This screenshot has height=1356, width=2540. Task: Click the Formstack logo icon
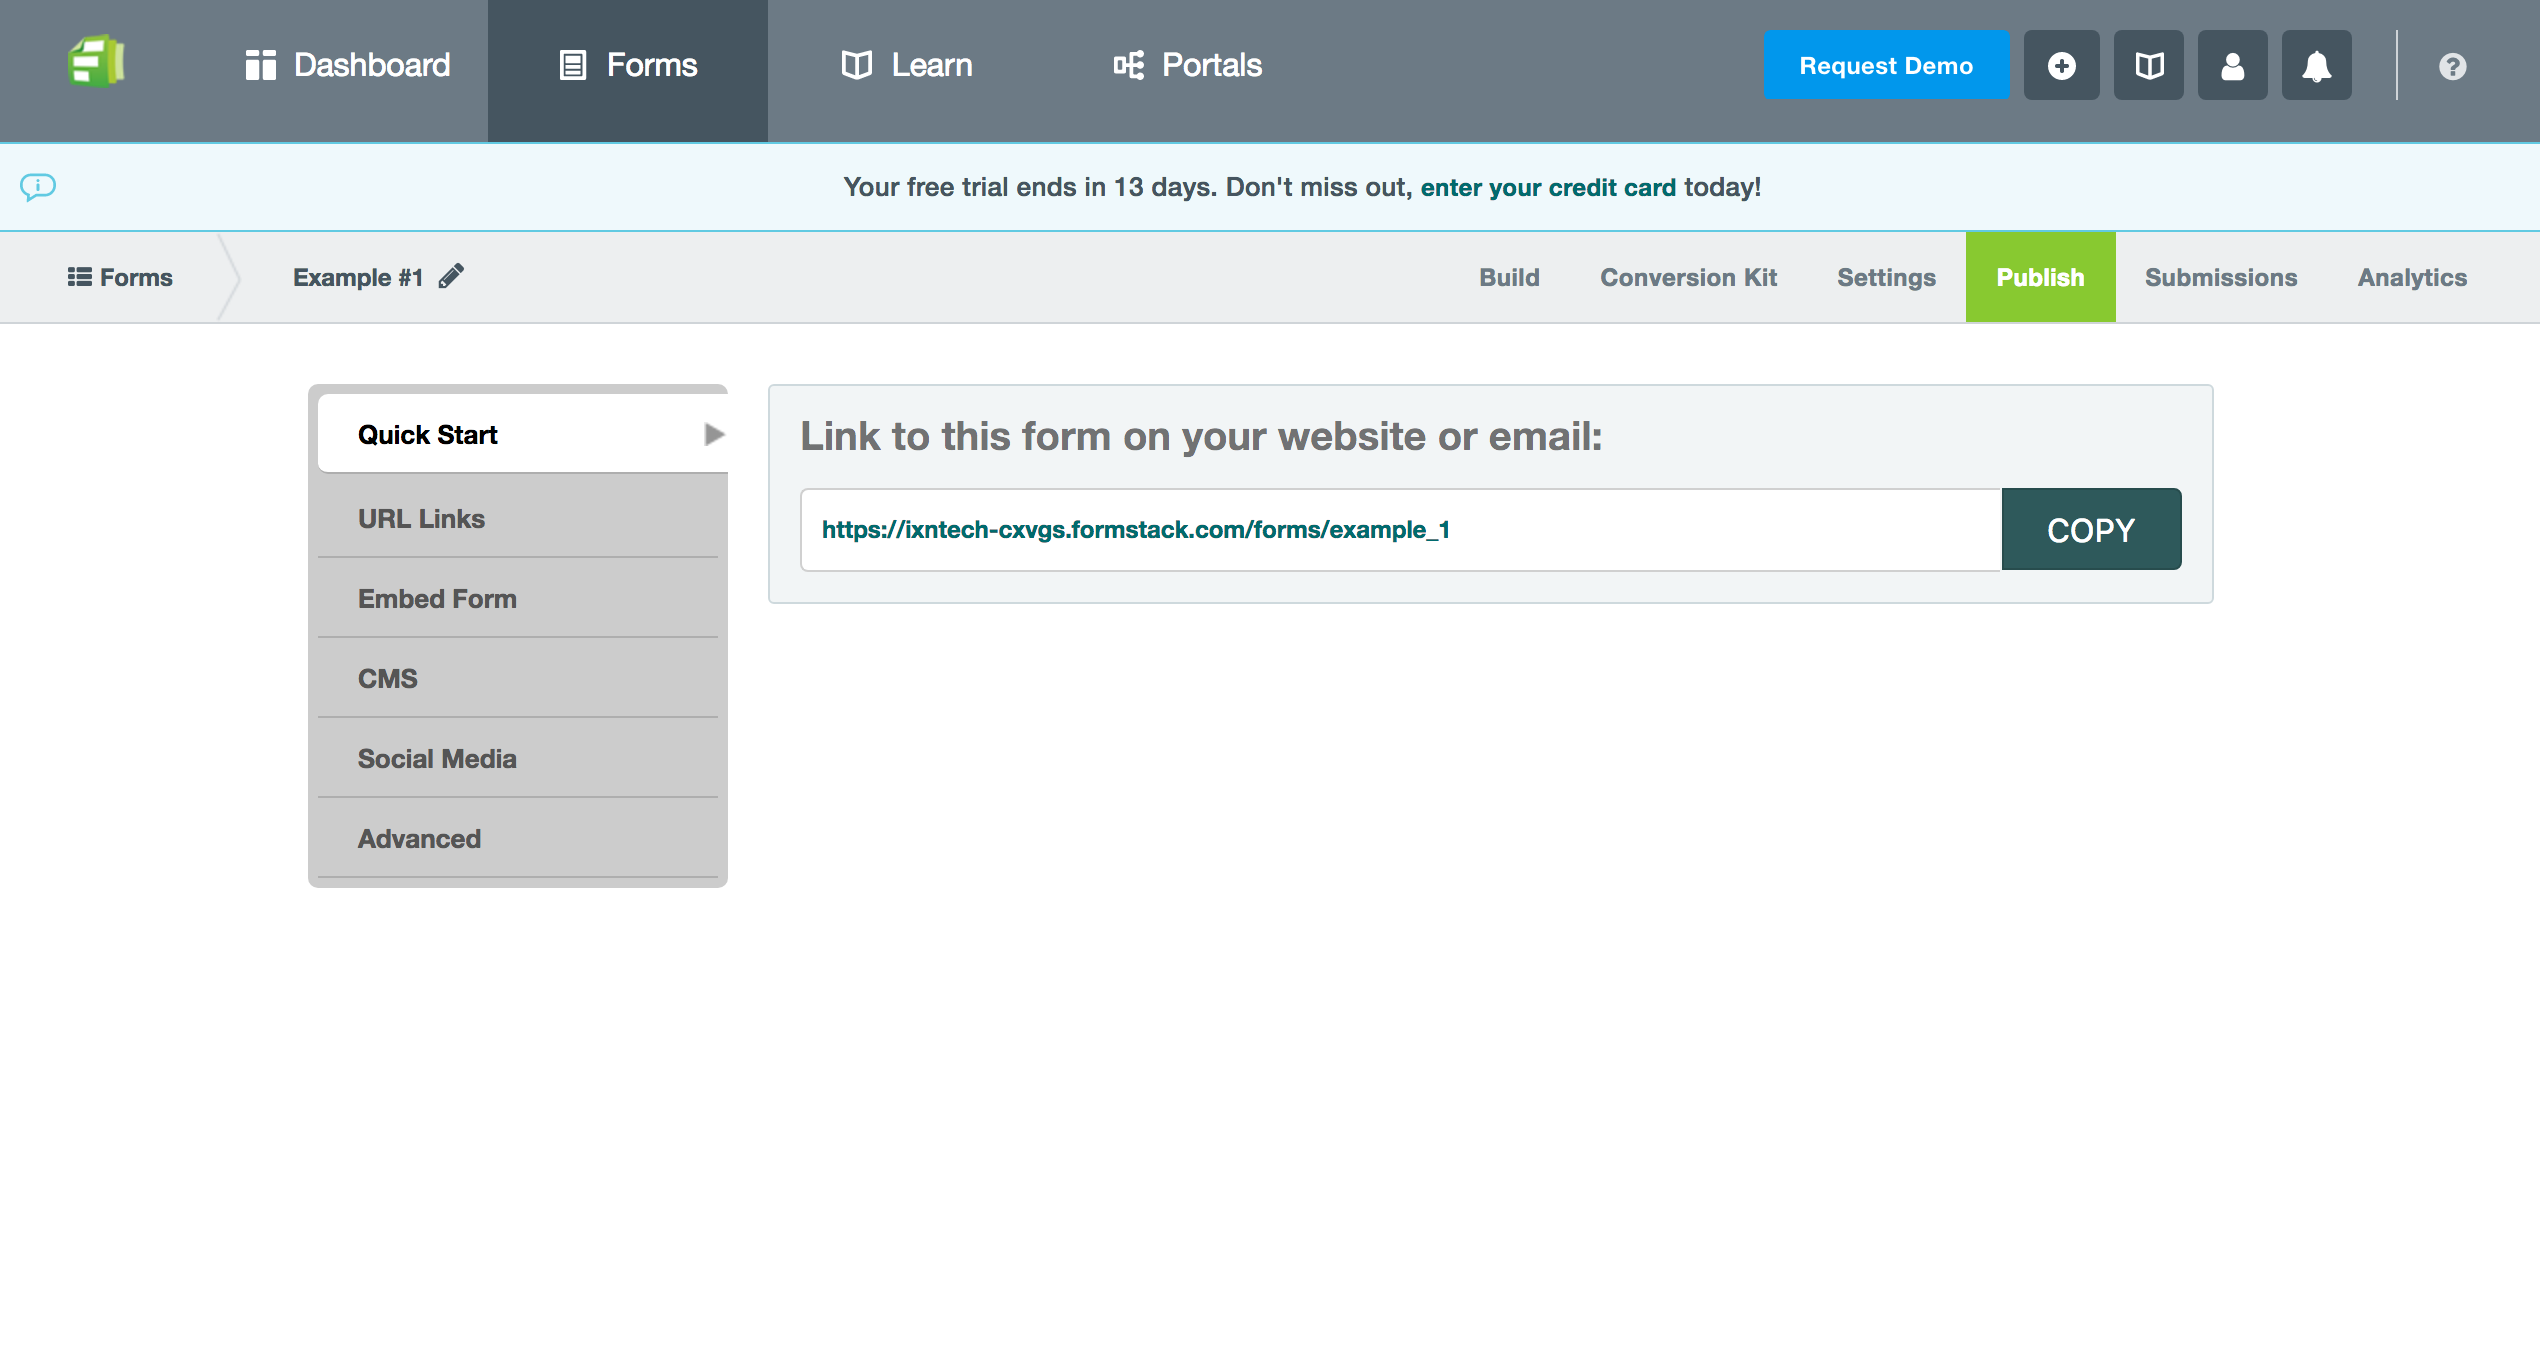(x=96, y=63)
